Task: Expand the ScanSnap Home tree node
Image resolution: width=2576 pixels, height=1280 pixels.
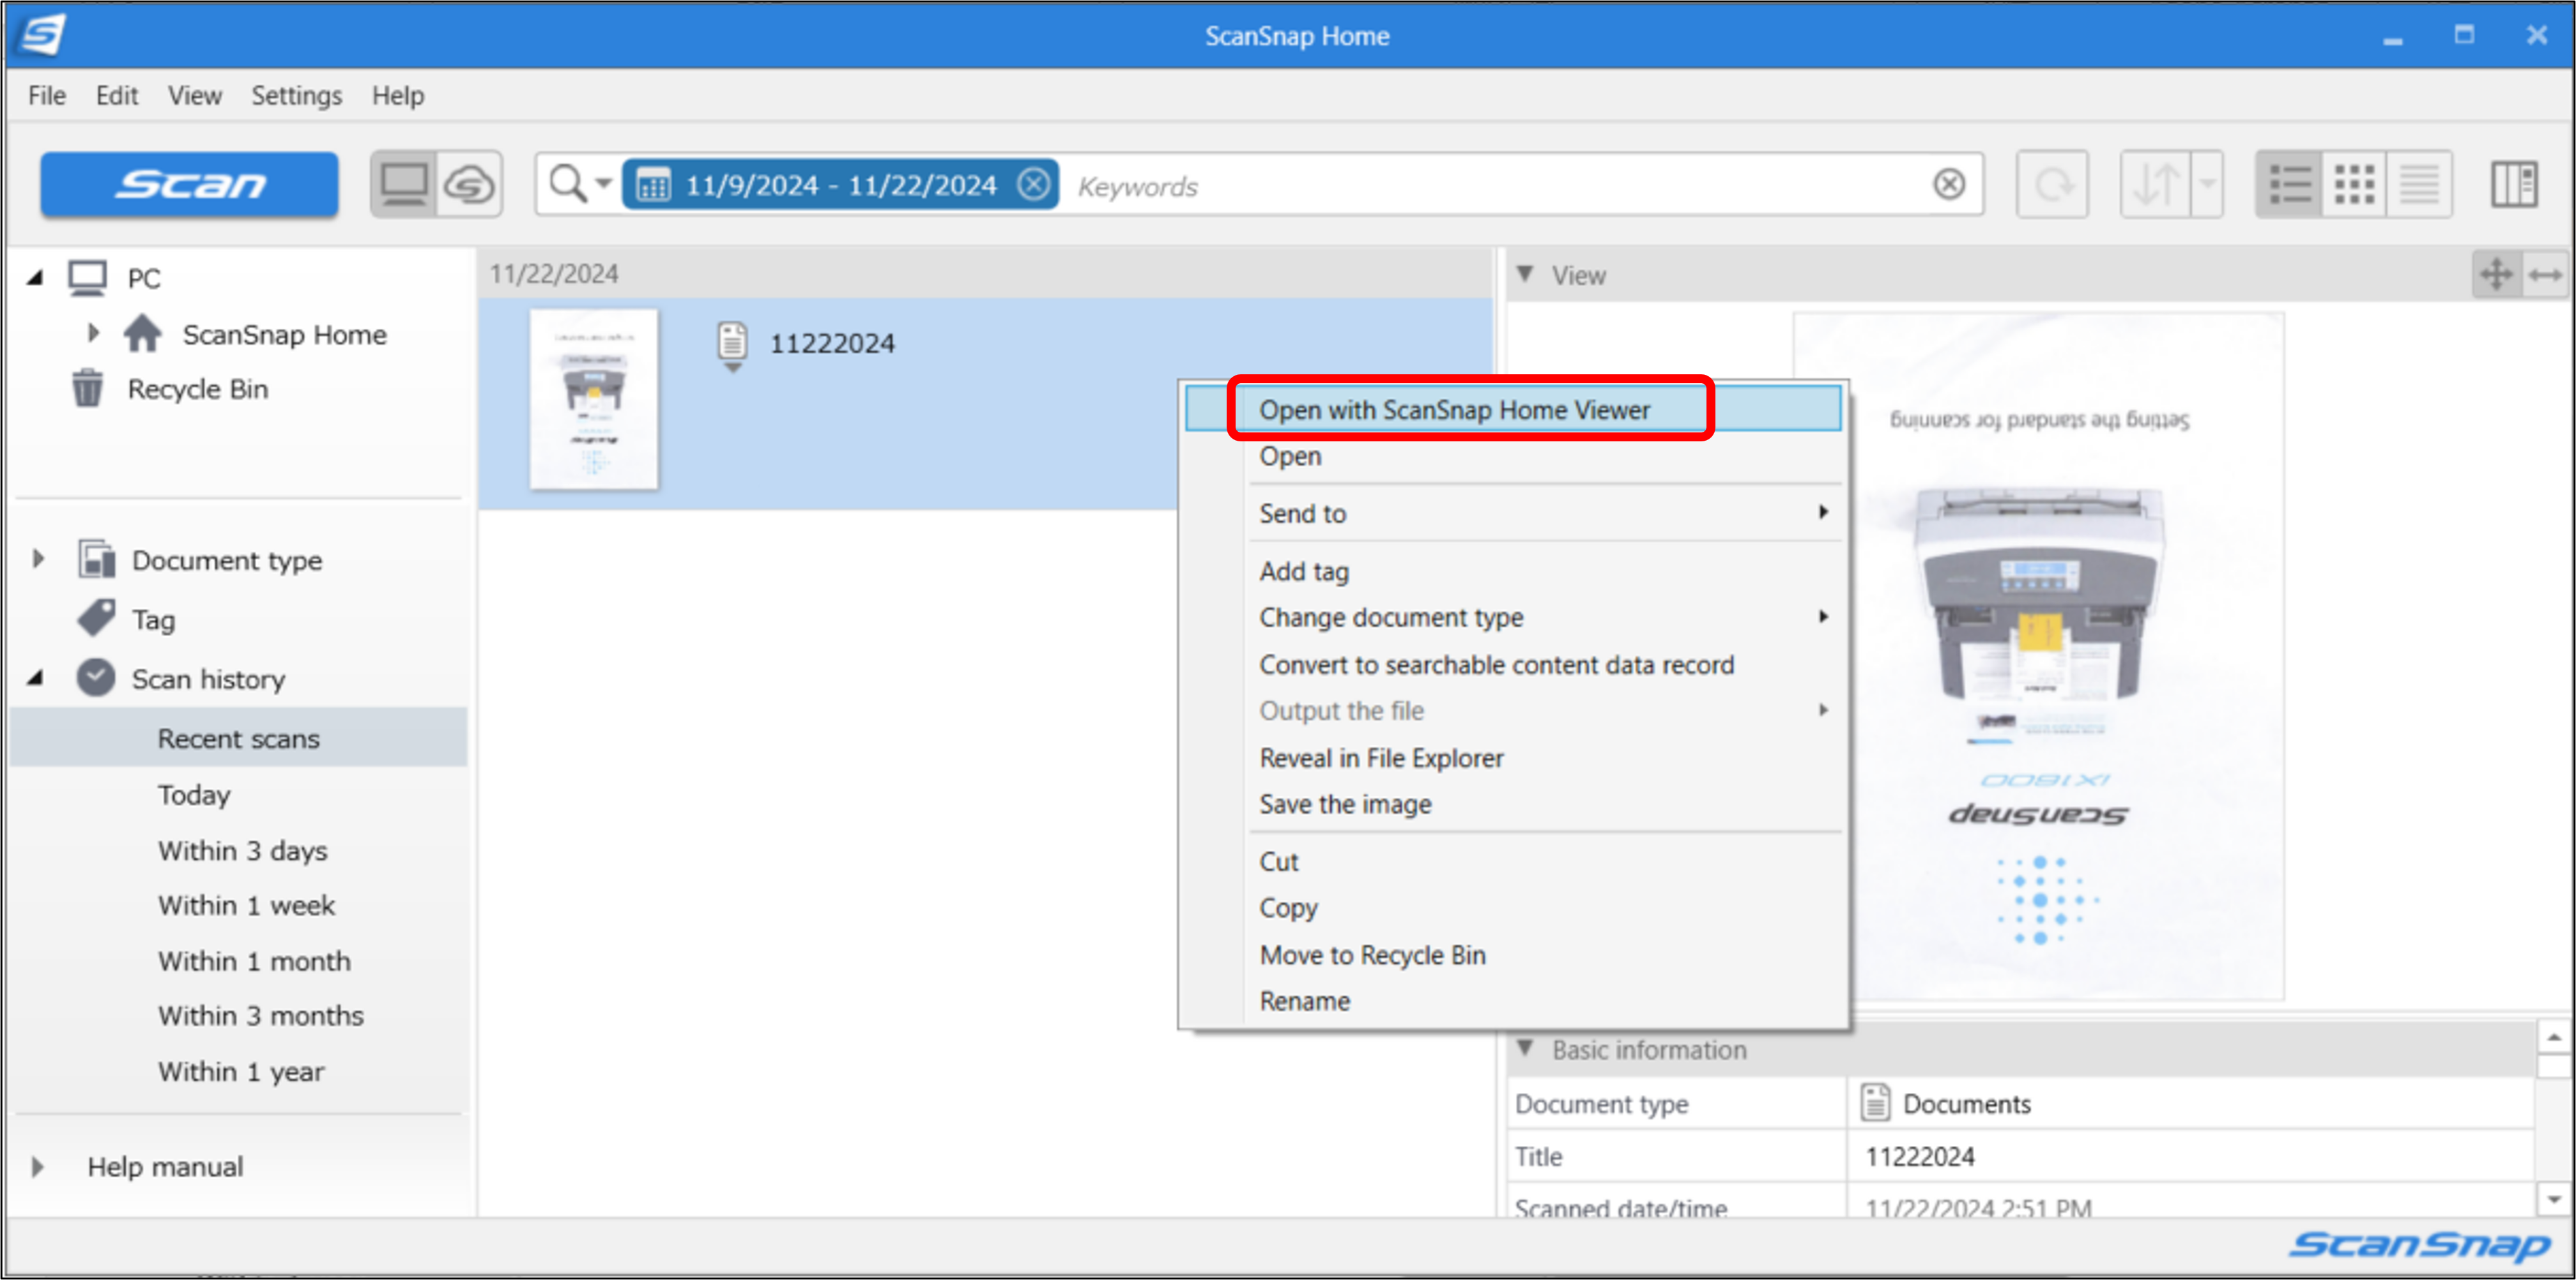Action: coord(92,333)
